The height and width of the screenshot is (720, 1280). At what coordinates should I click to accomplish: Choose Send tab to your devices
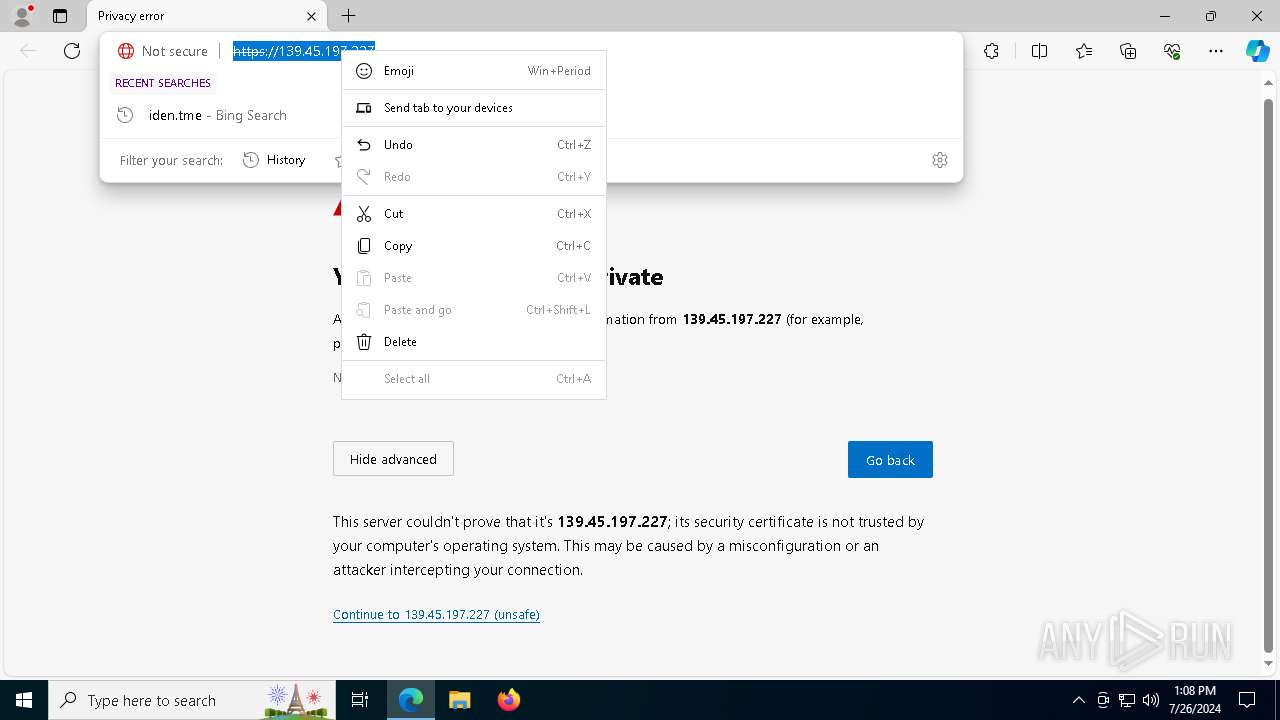coord(474,108)
